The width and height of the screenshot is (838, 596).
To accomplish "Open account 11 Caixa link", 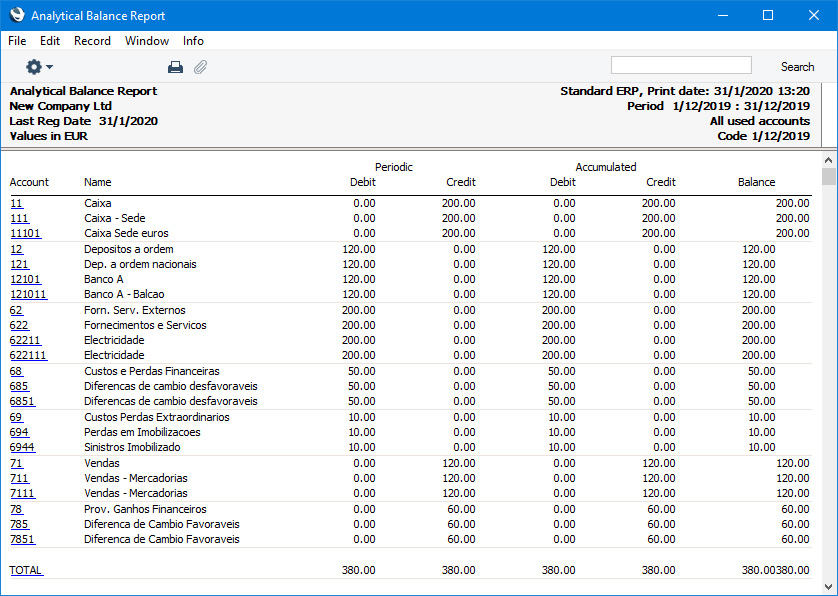I will click(x=16, y=203).
